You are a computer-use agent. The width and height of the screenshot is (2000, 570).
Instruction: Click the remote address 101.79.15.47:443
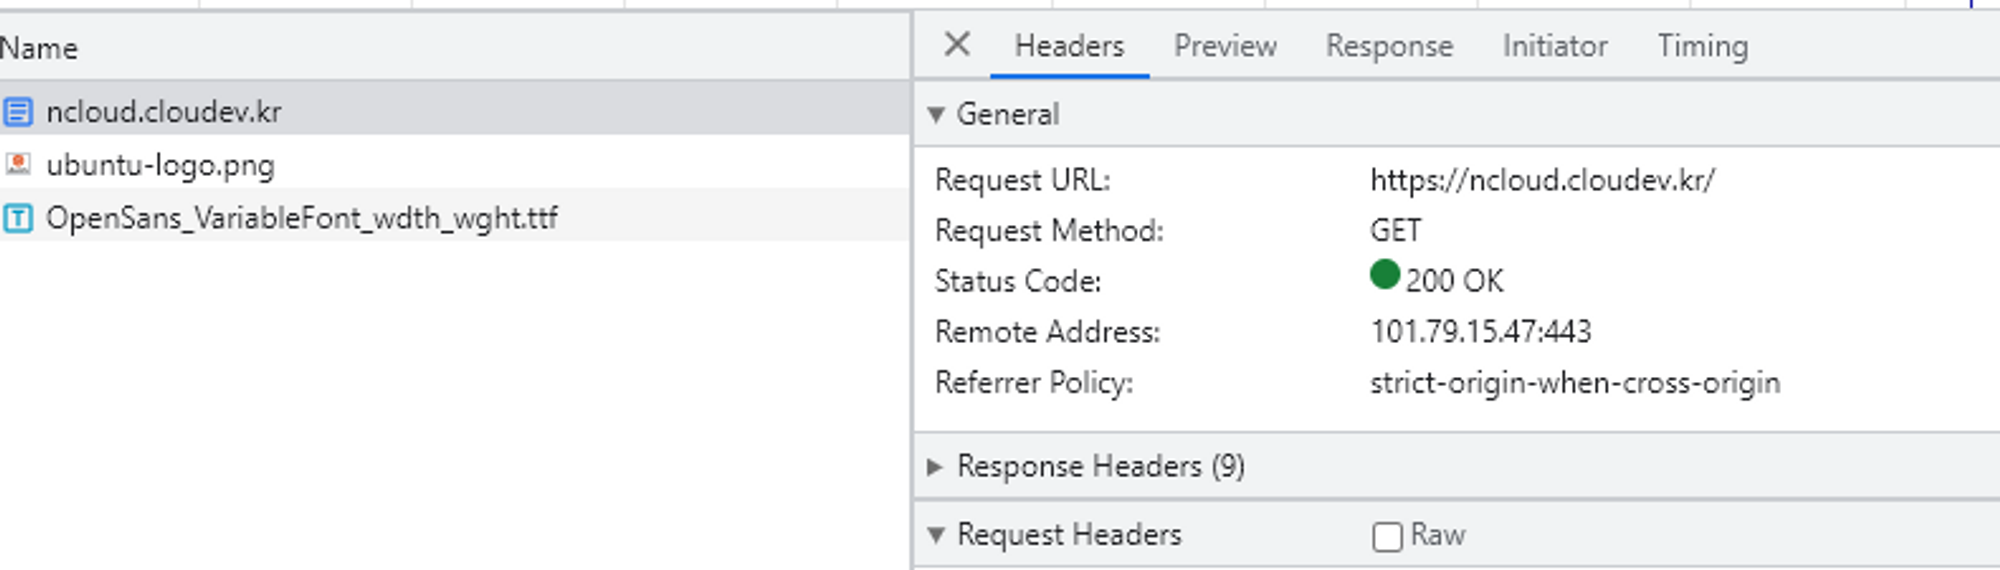1480,332
